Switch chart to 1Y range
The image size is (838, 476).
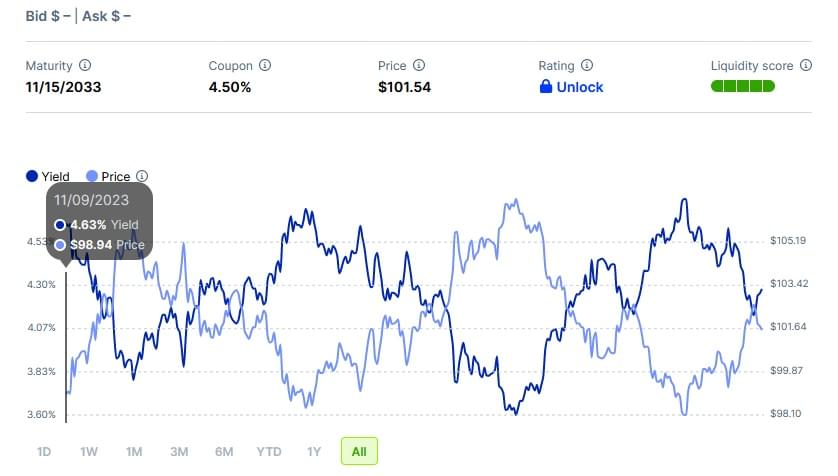tap(314, 452)
